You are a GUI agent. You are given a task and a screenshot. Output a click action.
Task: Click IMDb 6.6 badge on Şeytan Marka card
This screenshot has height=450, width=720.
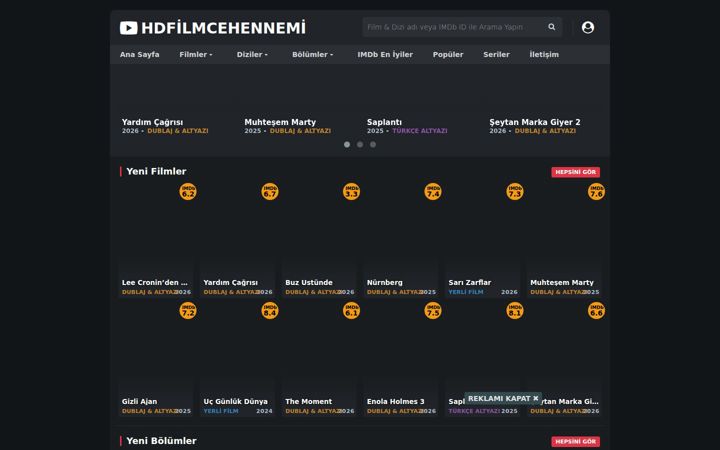click(x=596, y=310)
